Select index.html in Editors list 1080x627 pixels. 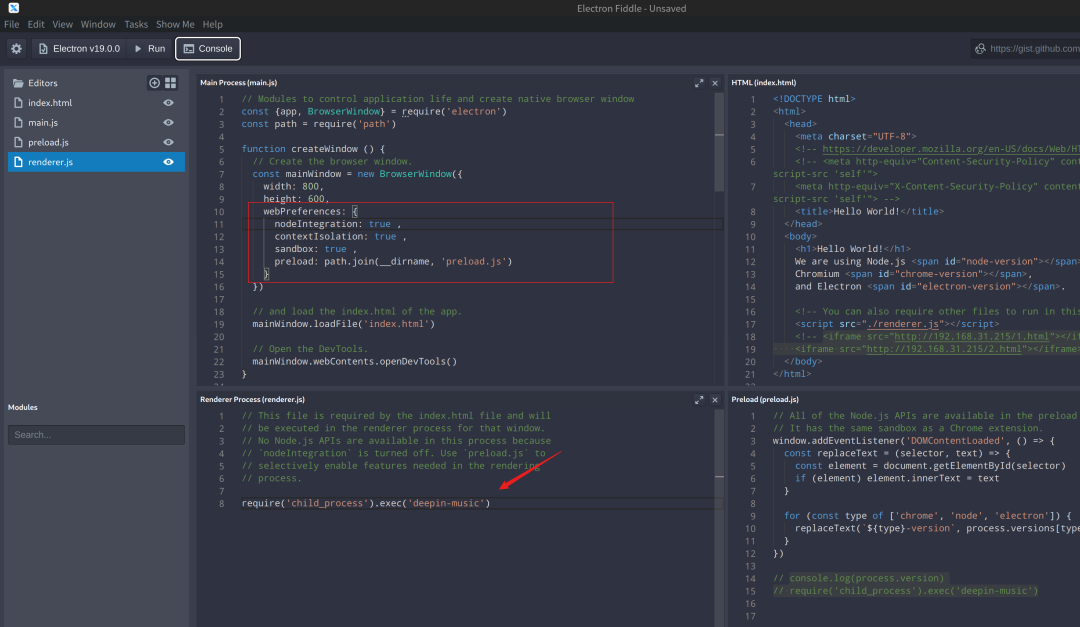coord(96,103)
